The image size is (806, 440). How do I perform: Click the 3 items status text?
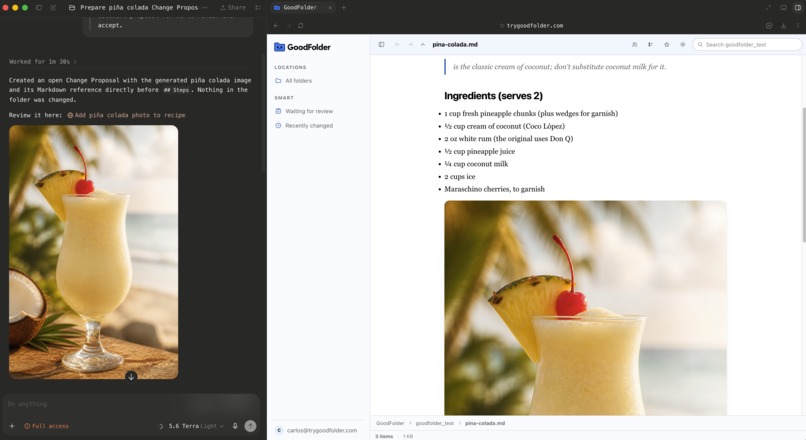[x=383, y=436]
